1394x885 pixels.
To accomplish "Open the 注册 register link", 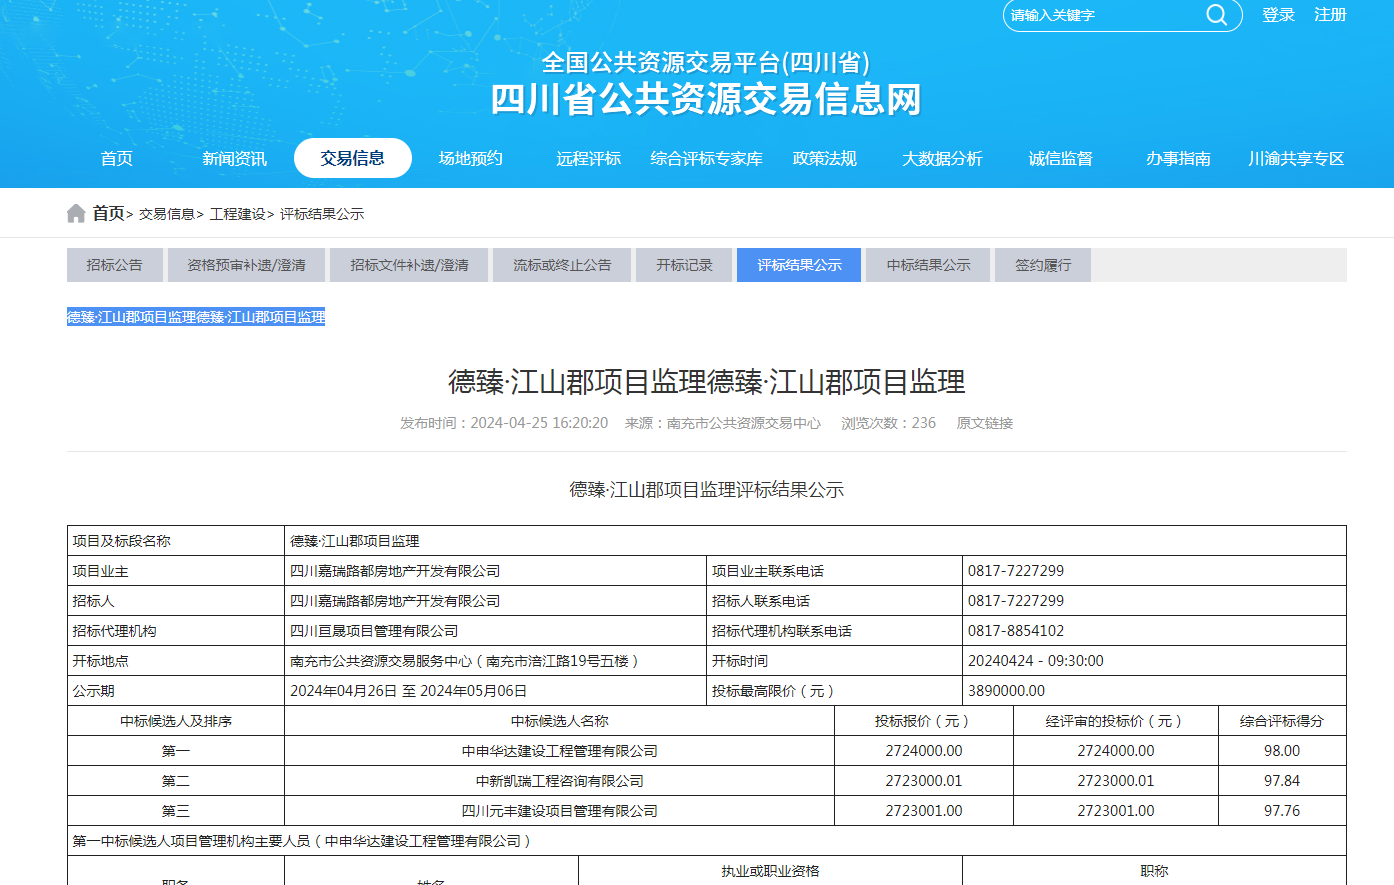I will click(1330, 15).
